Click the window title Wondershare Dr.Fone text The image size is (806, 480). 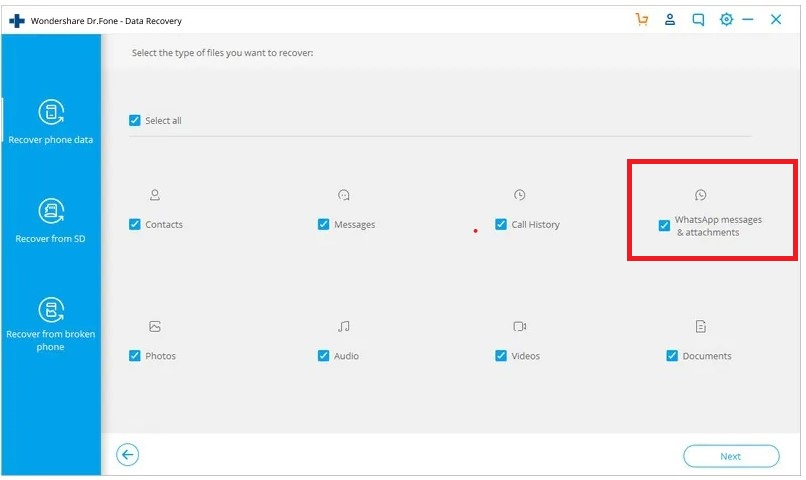(x=106, y=21)
